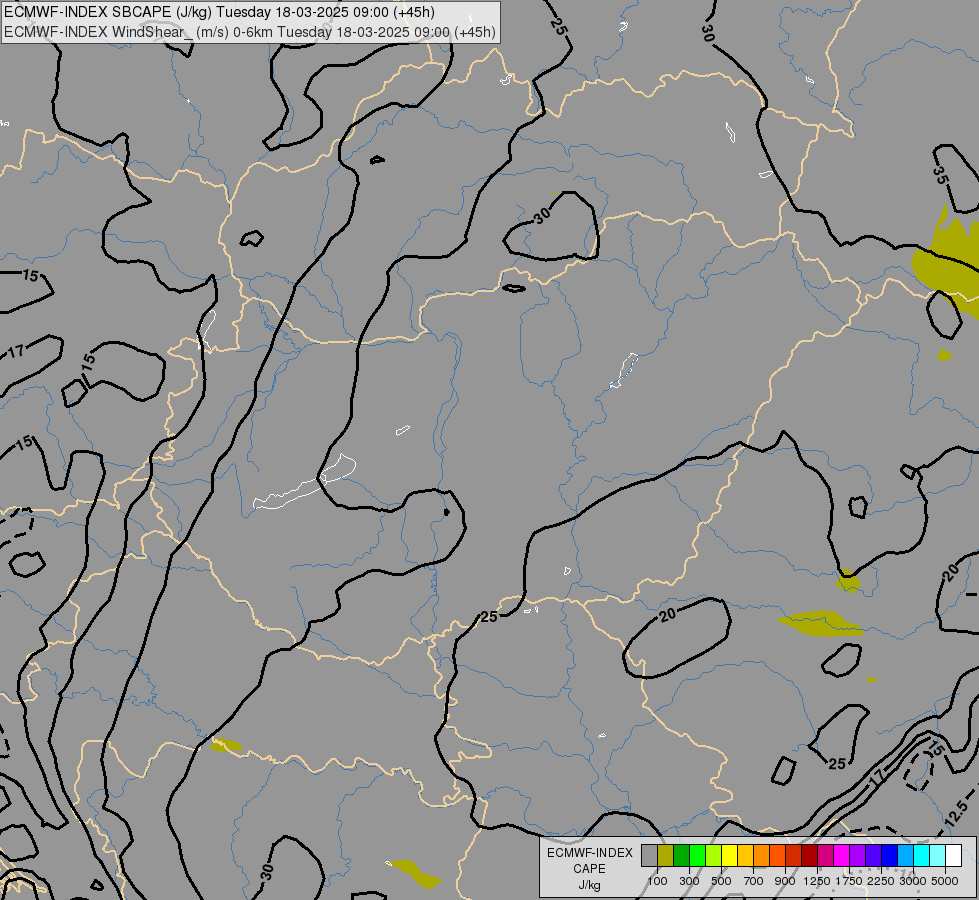
Task: Click the amber legend swatch before 700
Action: [x=745, y=855]
